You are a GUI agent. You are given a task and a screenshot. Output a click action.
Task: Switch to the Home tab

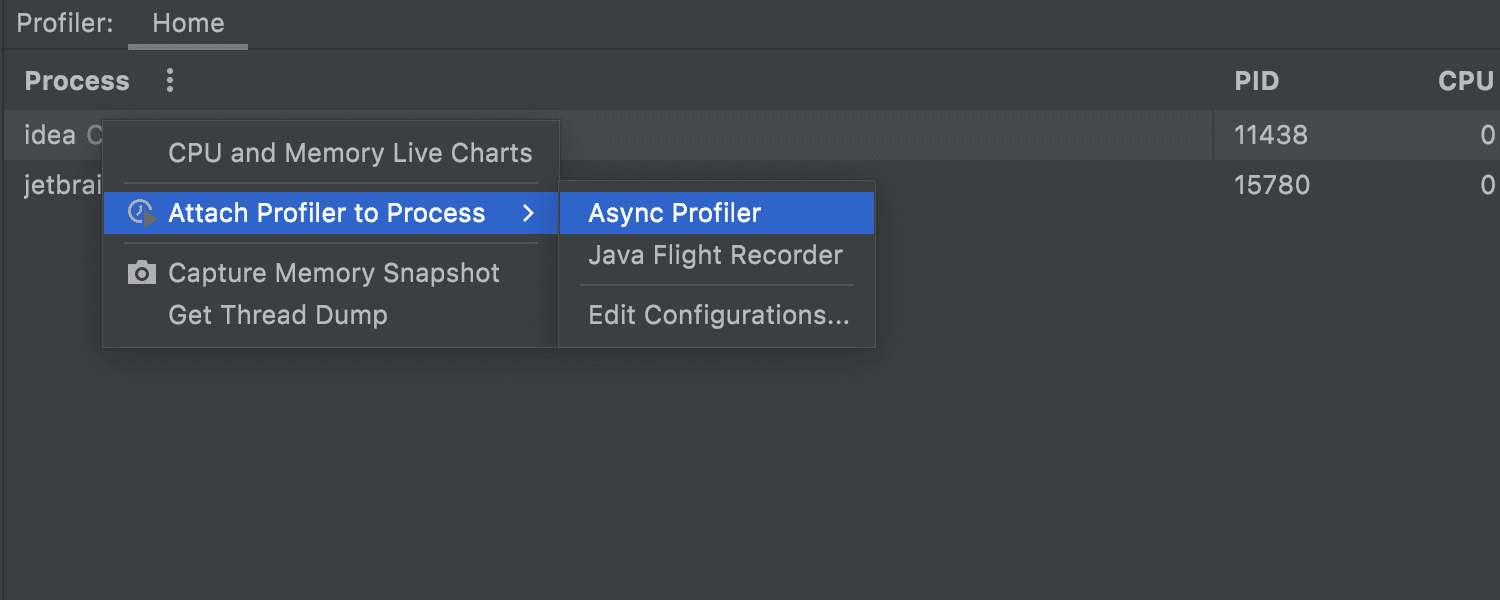[x=188, y=23]
